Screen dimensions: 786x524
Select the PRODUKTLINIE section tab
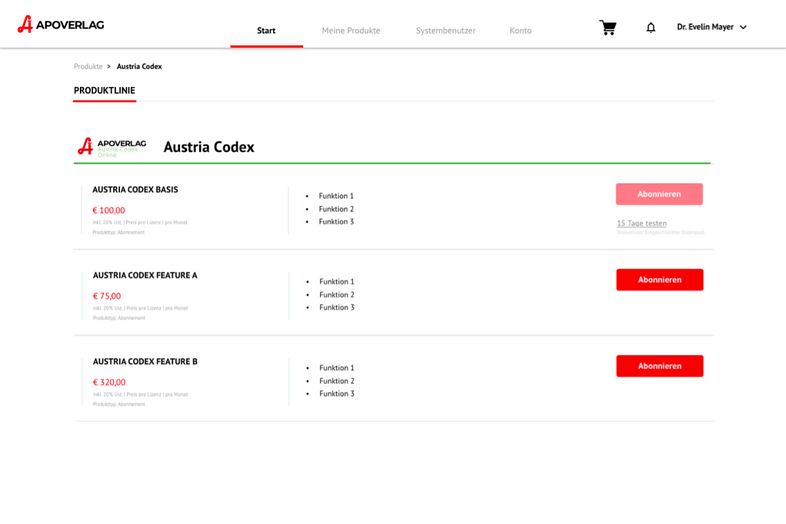click(104, 91)
